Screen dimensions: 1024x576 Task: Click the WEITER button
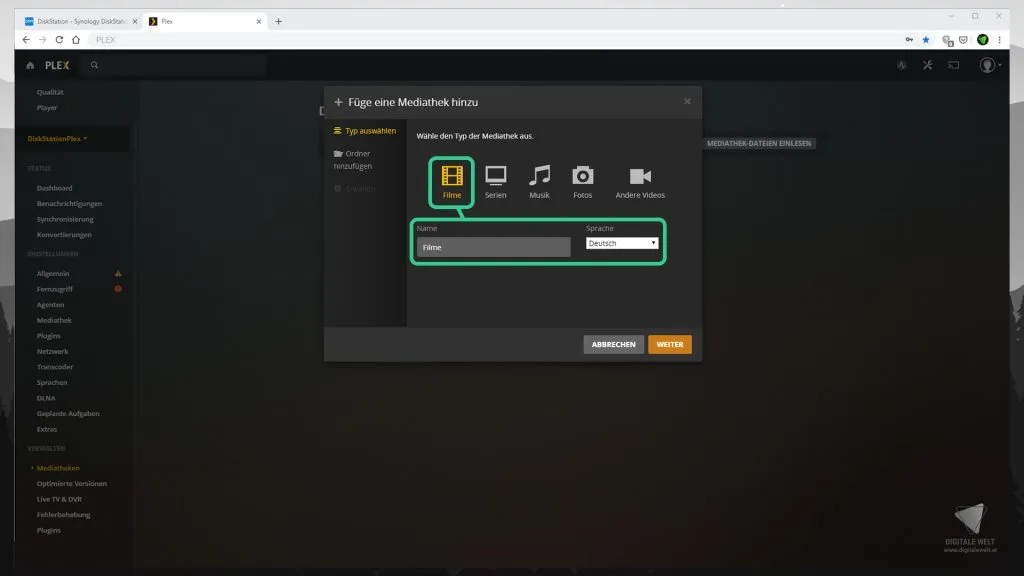click(x=669, y=344)
